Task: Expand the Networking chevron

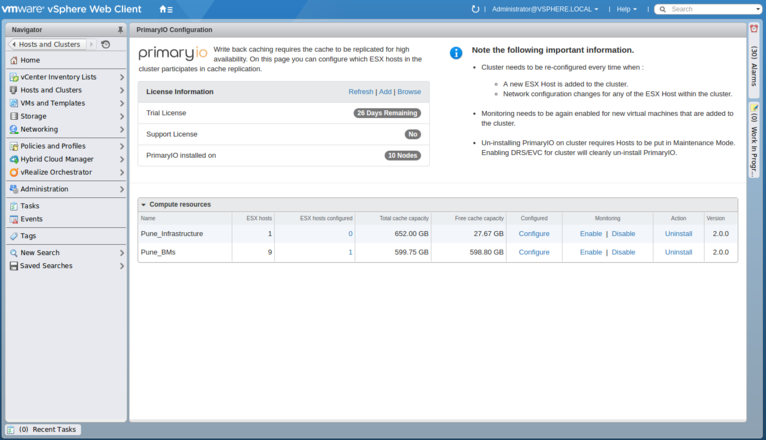Action: (122, 129)
